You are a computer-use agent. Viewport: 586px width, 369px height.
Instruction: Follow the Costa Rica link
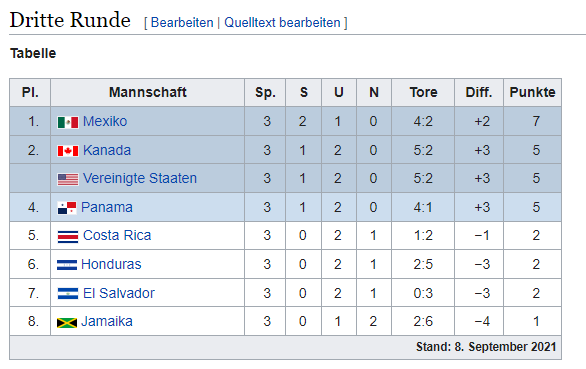pos(117,236)
